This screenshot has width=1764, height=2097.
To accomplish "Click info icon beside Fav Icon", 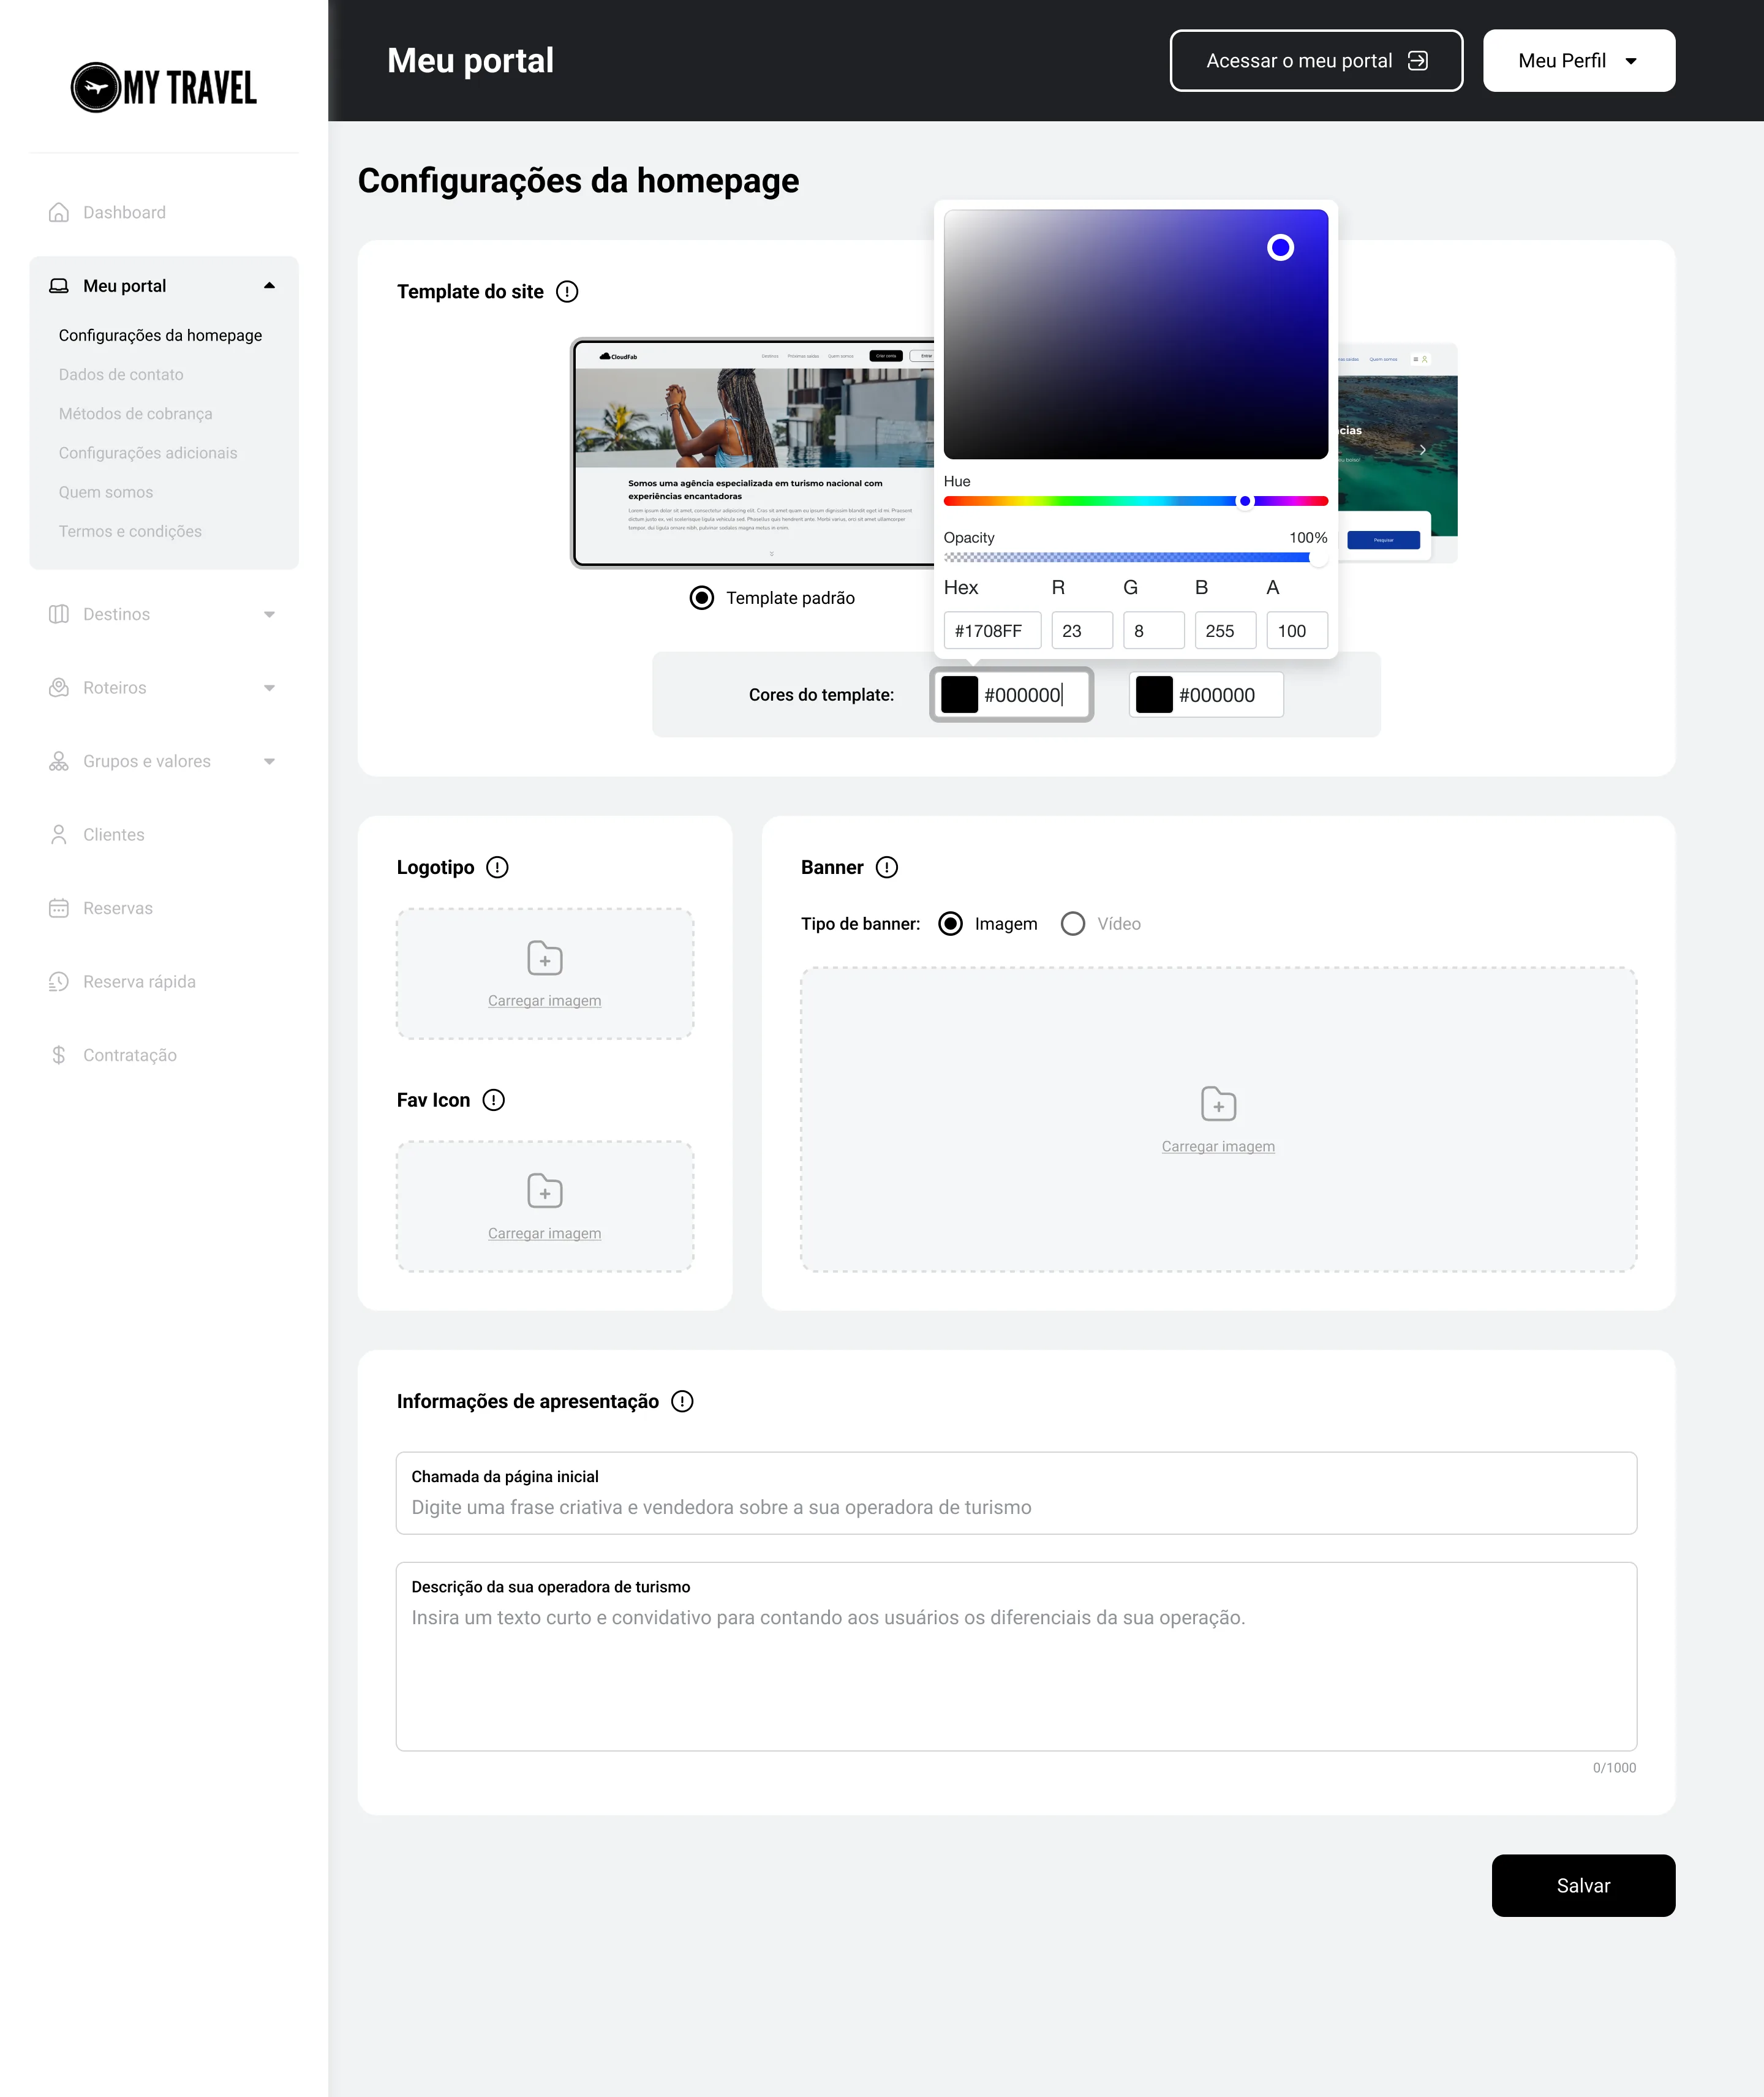I will 493,1100.
